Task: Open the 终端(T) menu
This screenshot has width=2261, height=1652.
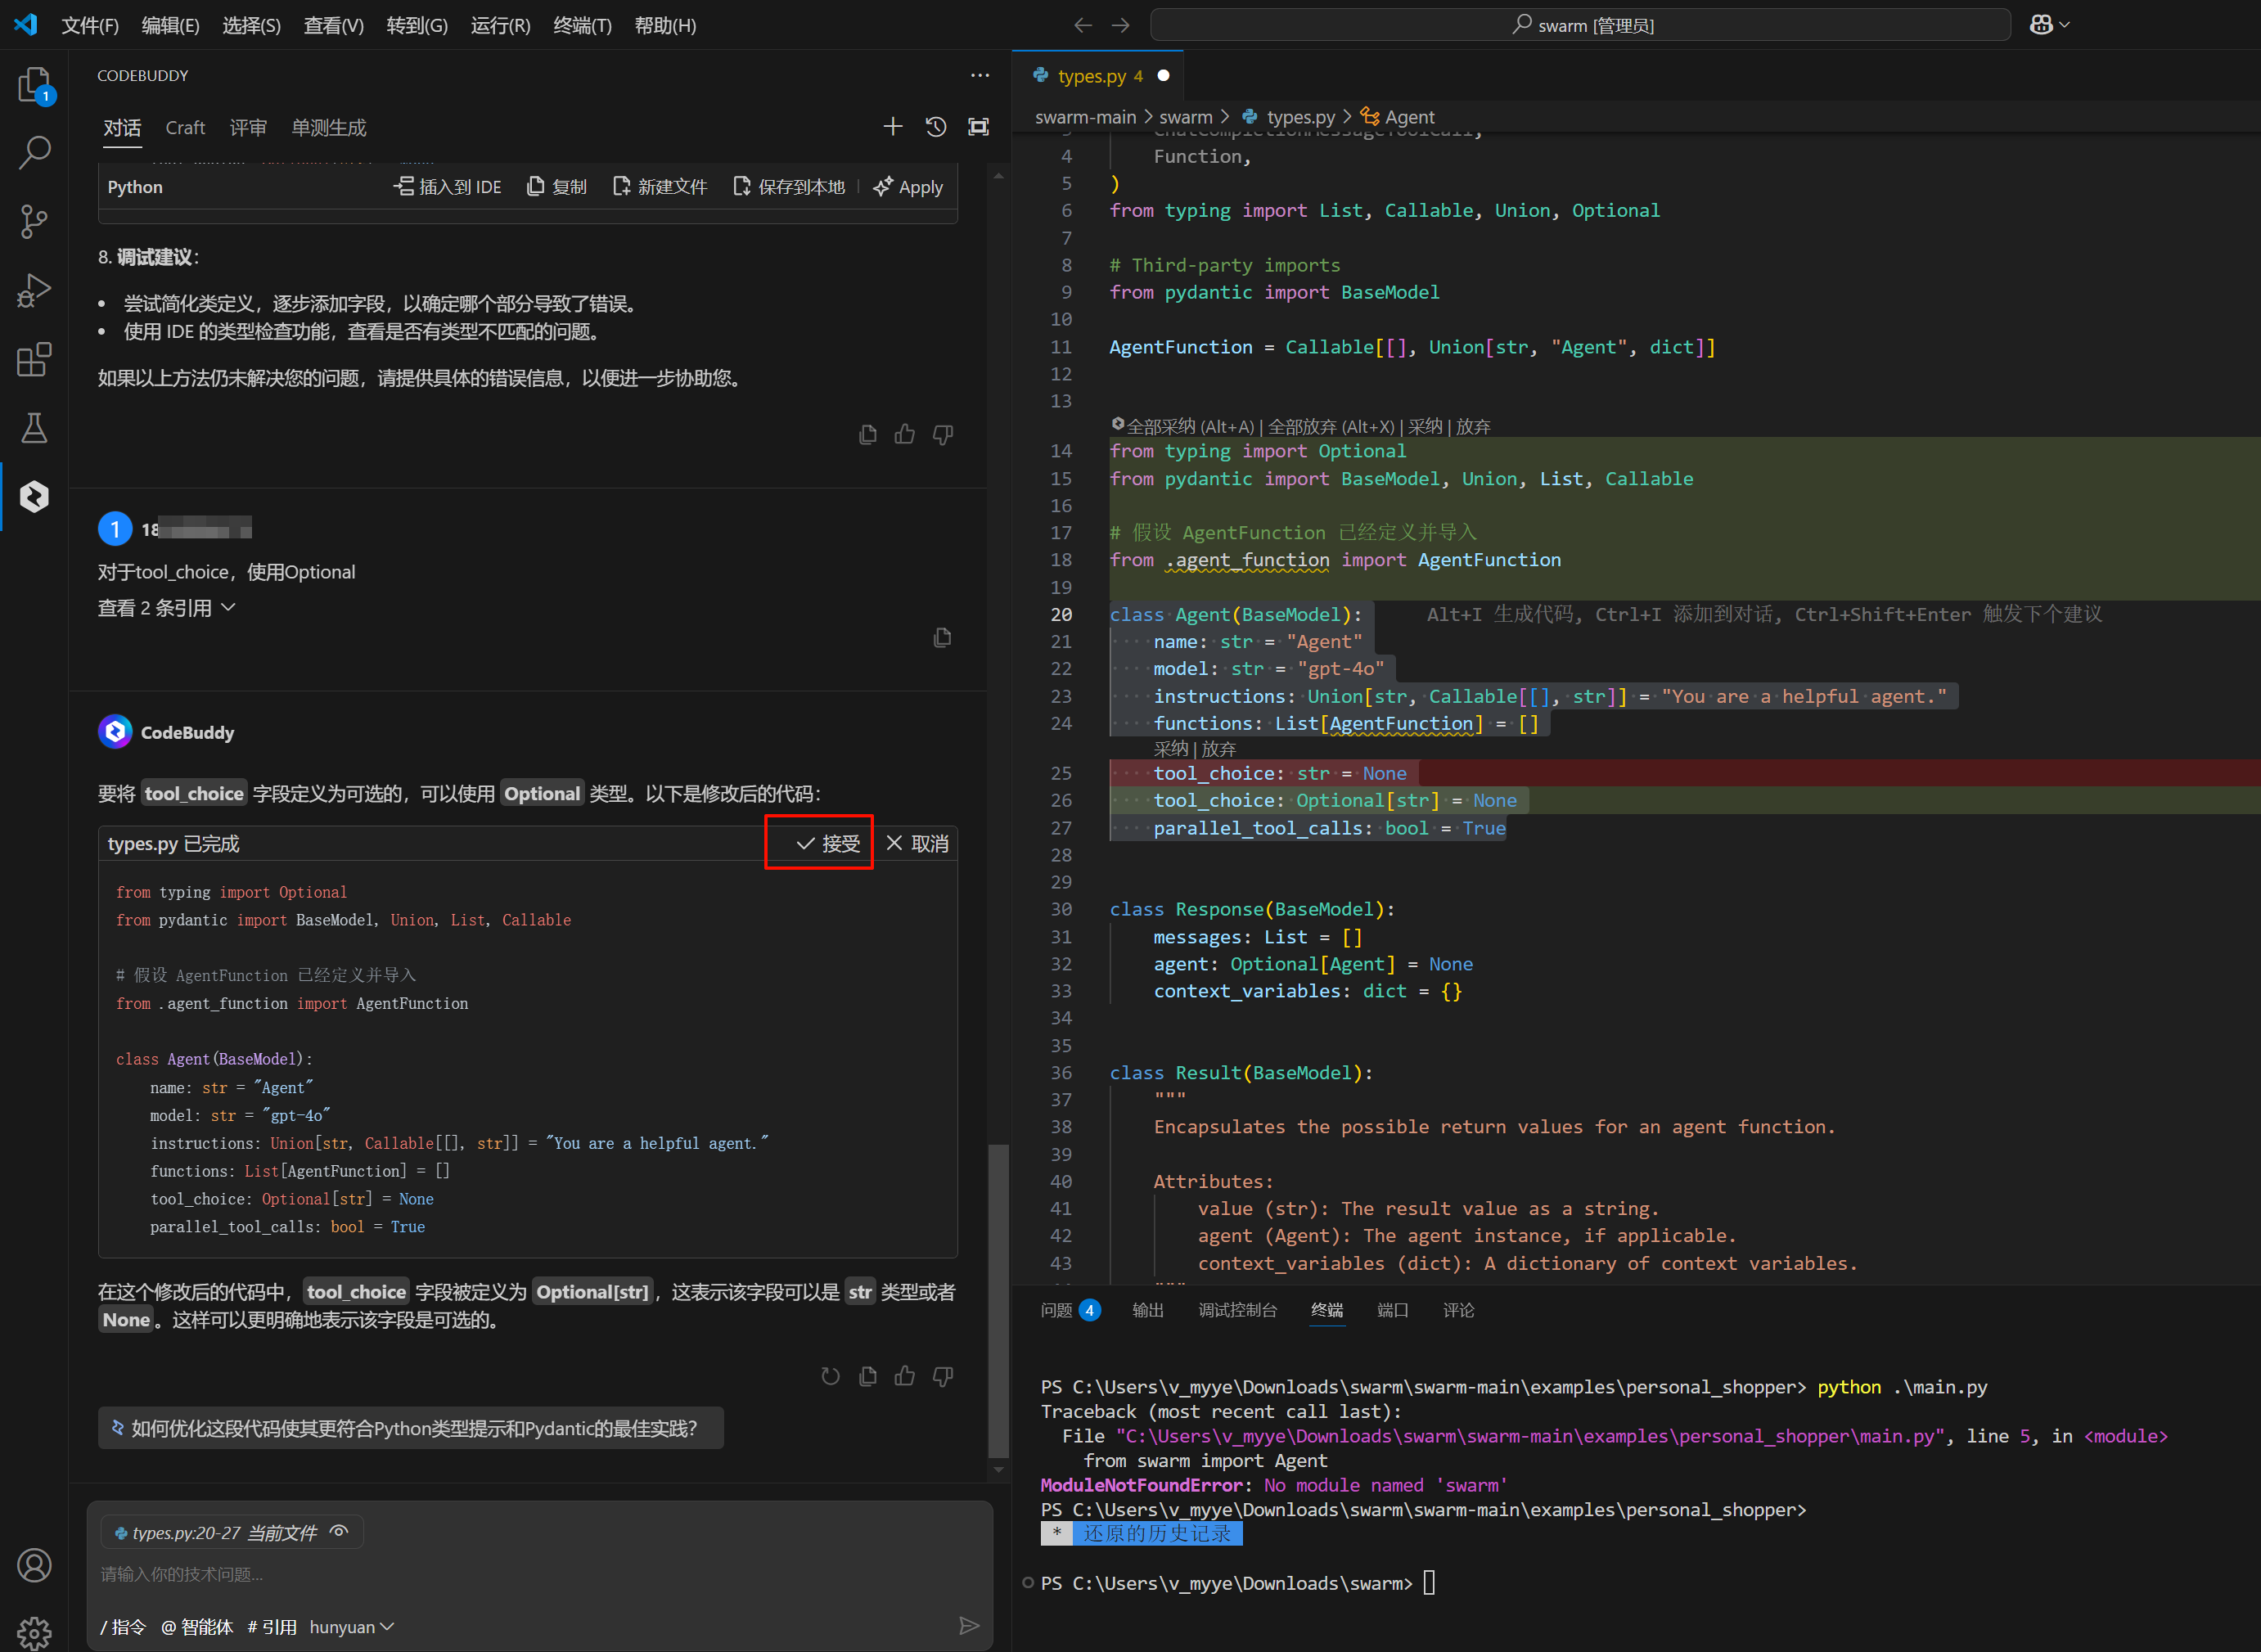Action: [581, 25]
